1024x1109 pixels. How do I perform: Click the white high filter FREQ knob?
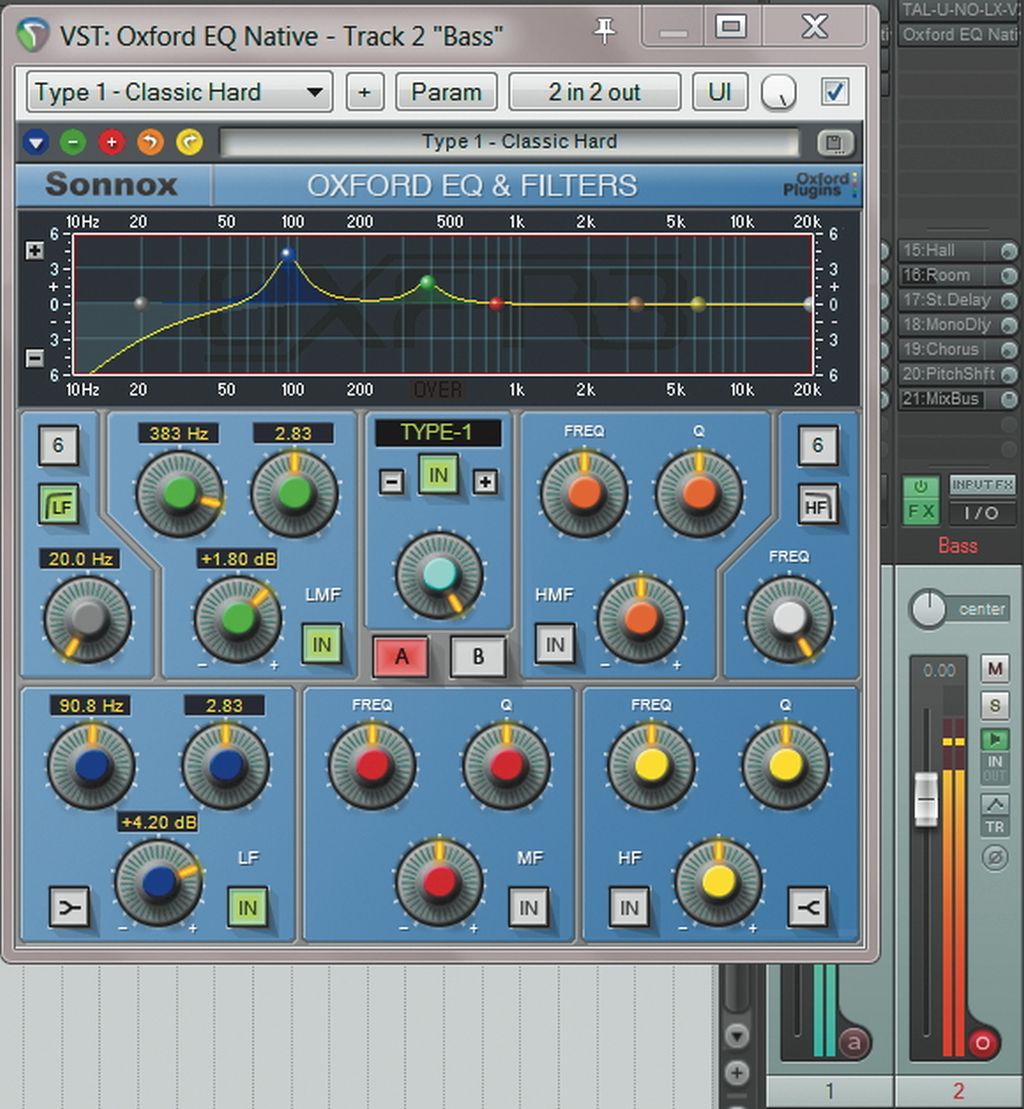[789, 619]
